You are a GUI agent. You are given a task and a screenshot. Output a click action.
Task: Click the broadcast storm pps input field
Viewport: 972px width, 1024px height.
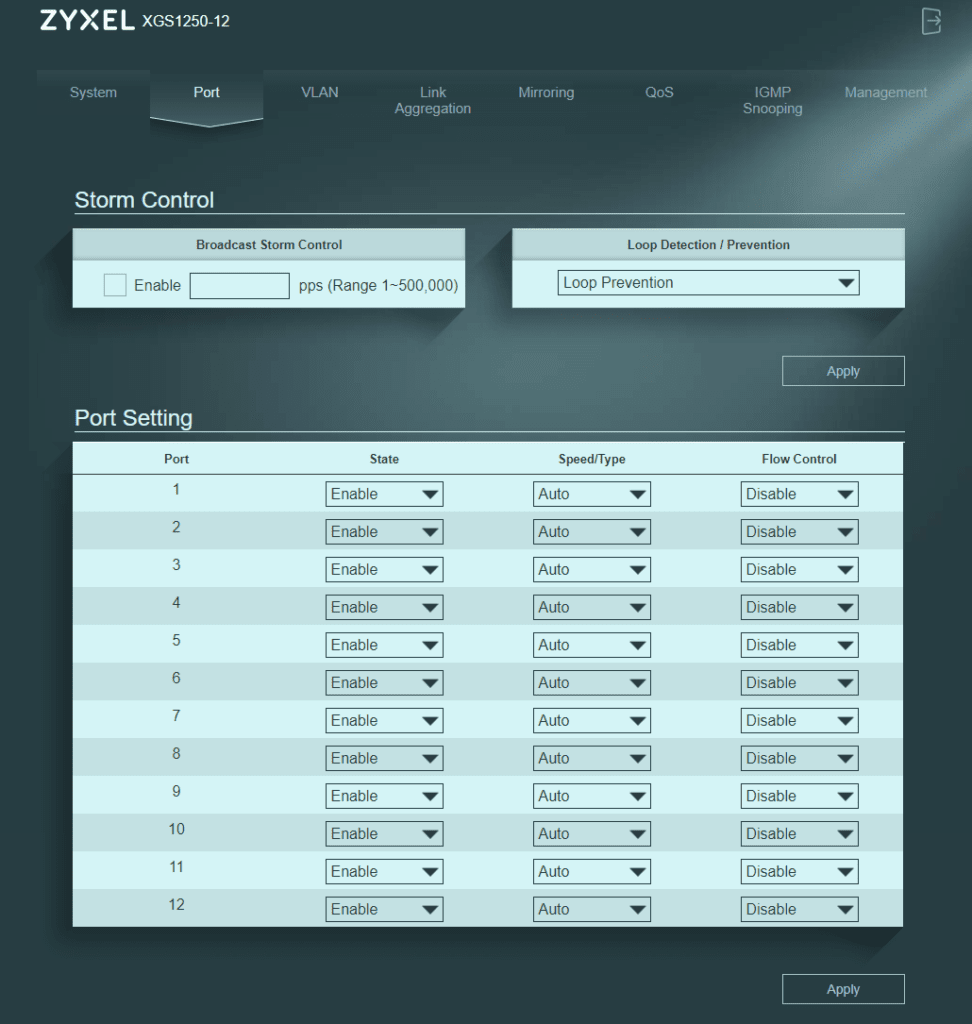pyautogui.click(x=239, y=285)
